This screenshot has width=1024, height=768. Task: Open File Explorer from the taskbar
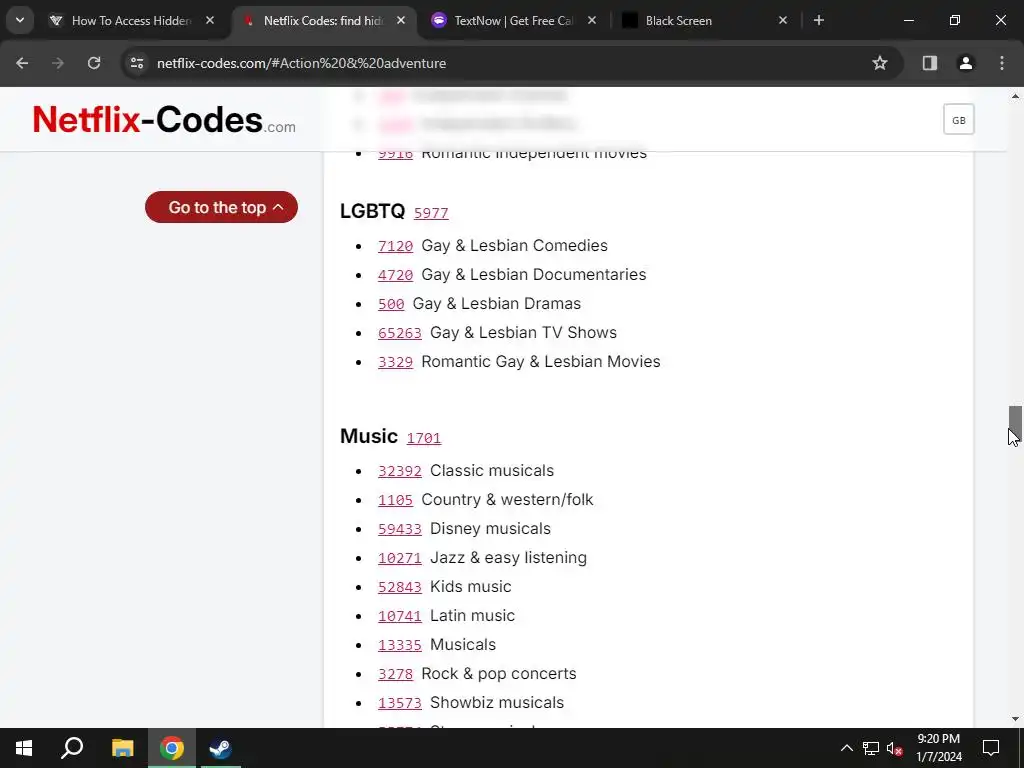(x=122, y=748)
